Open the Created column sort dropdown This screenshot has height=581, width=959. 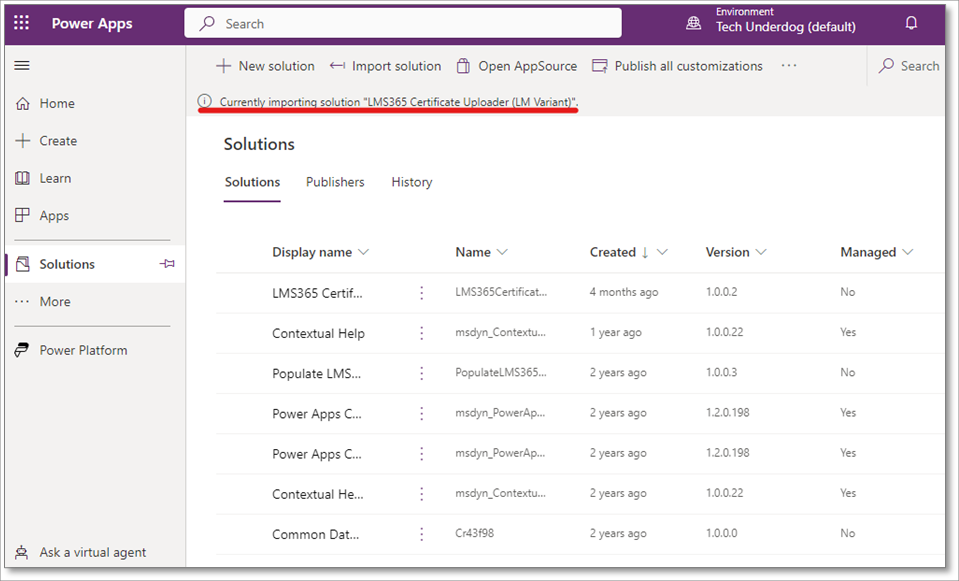coord(662,252)
